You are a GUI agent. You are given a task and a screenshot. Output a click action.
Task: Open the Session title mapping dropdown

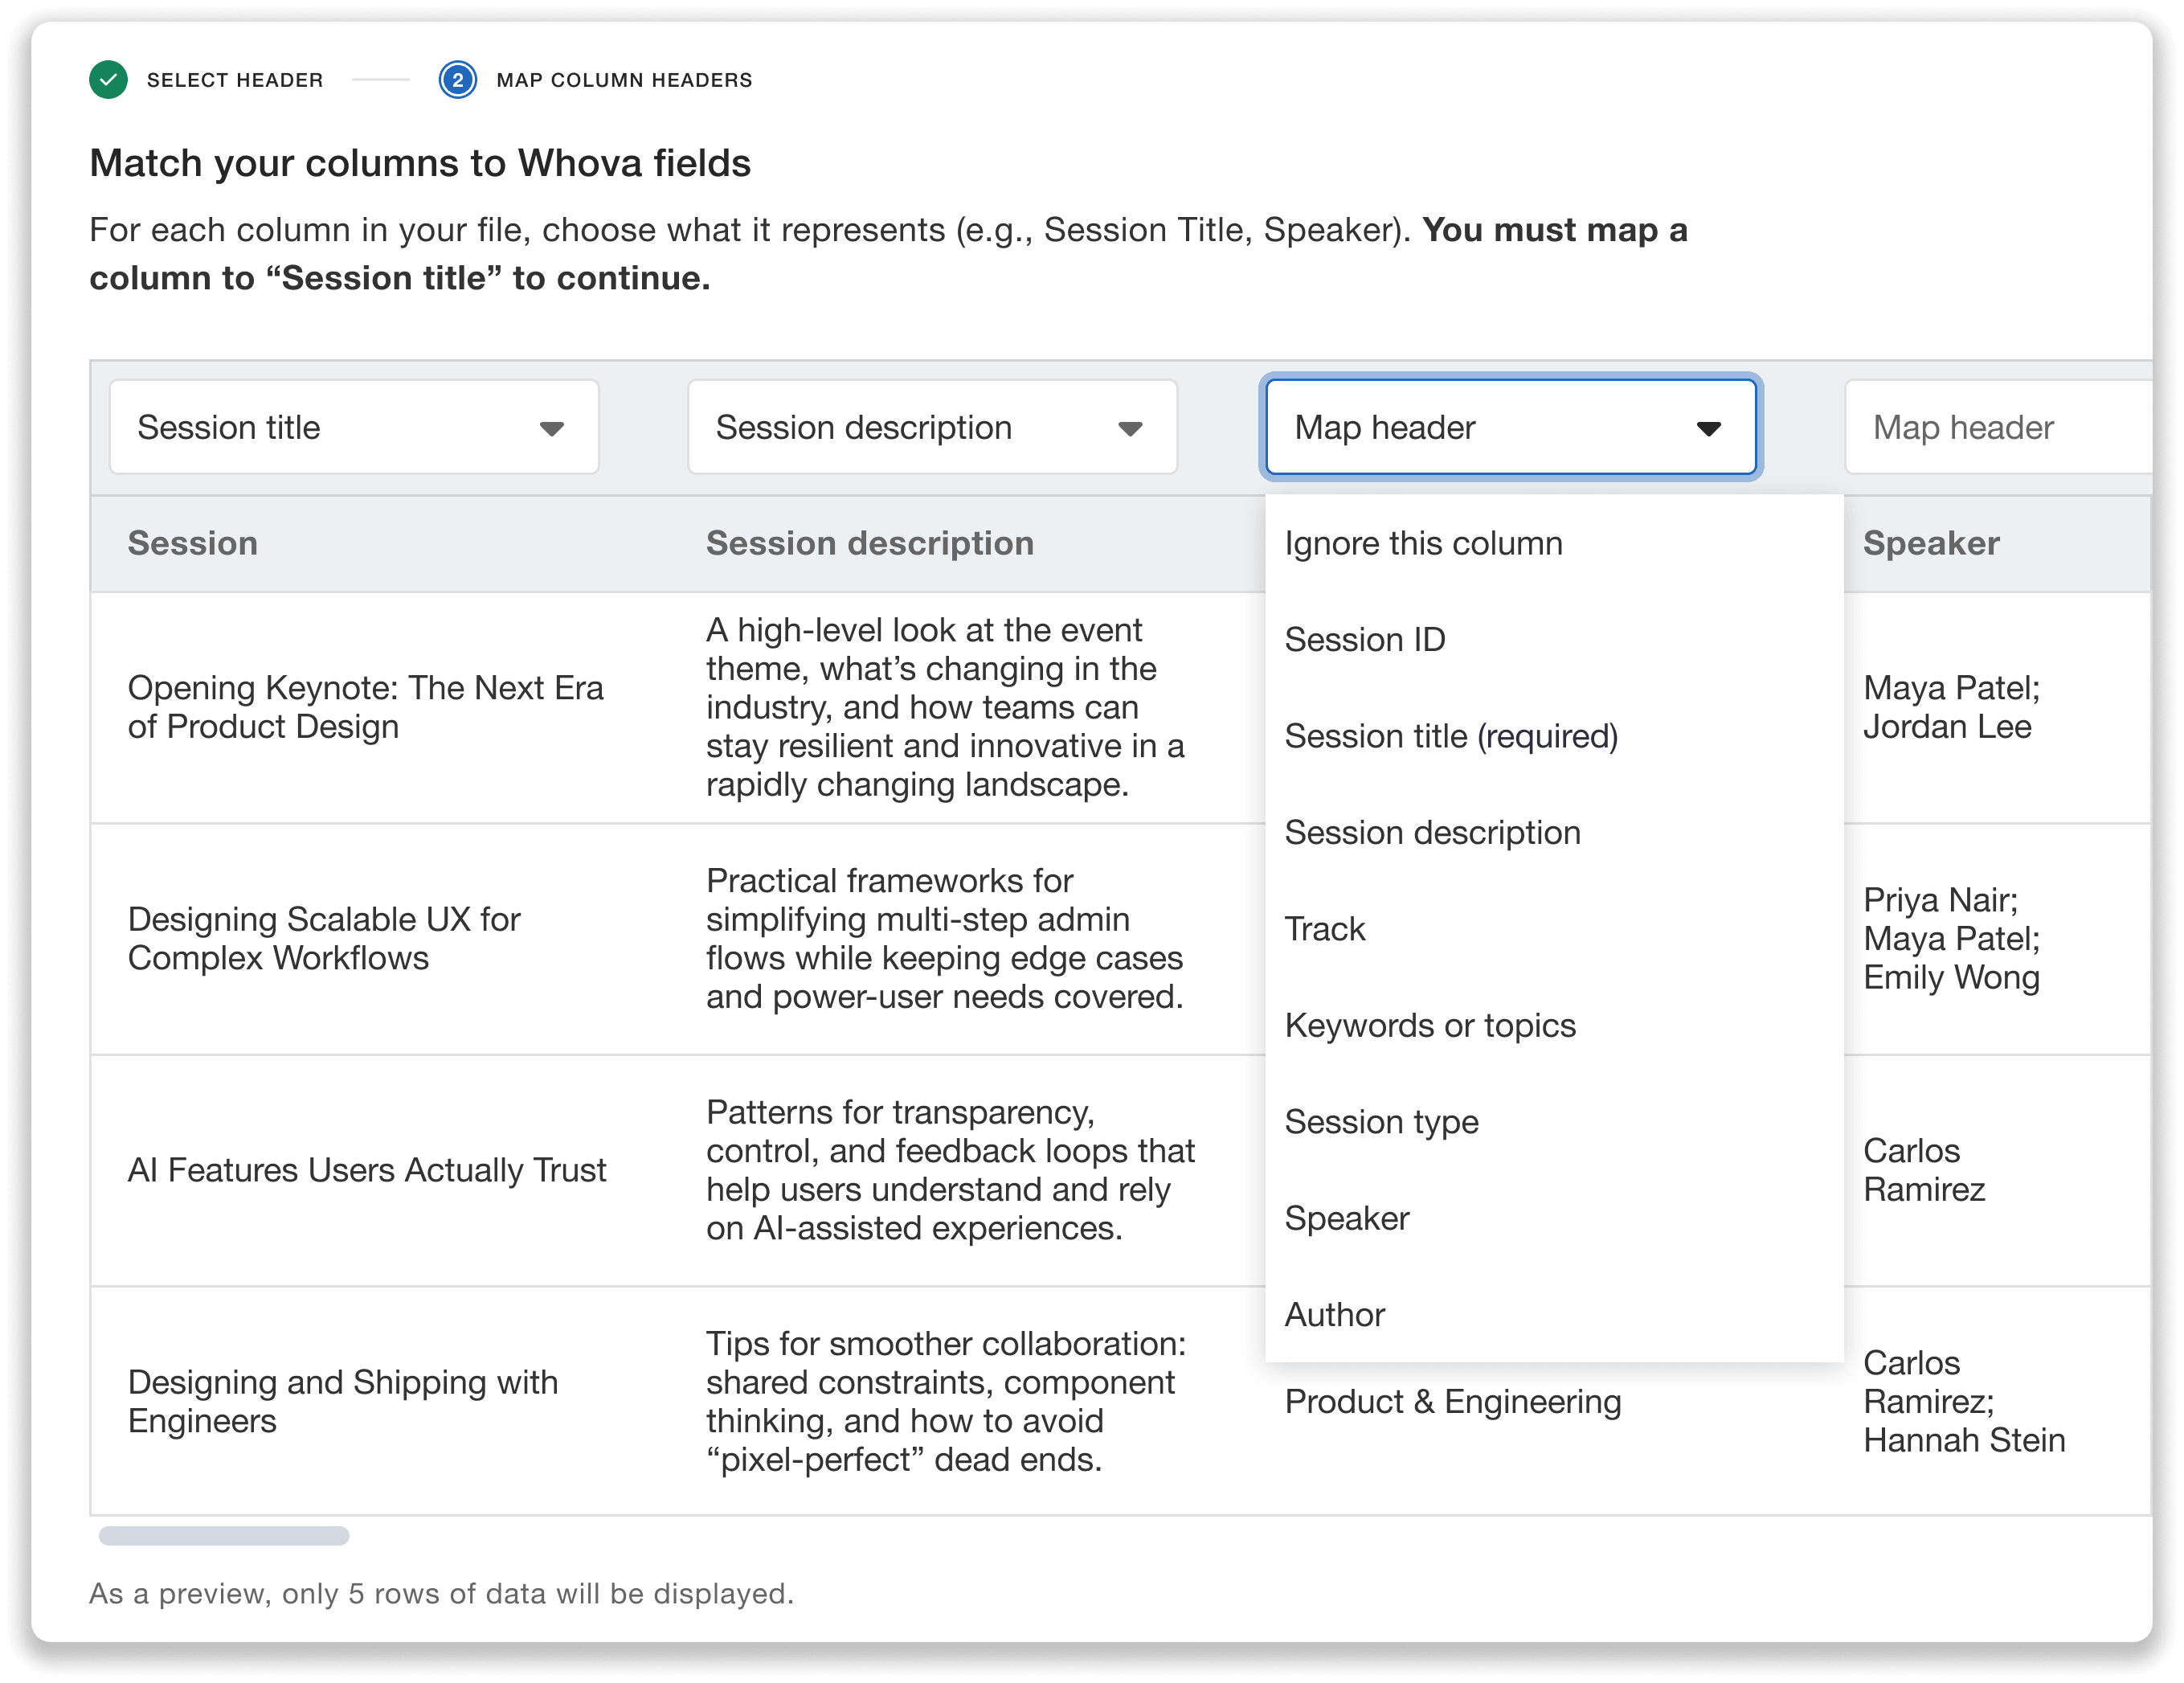[x=354, y=427]
